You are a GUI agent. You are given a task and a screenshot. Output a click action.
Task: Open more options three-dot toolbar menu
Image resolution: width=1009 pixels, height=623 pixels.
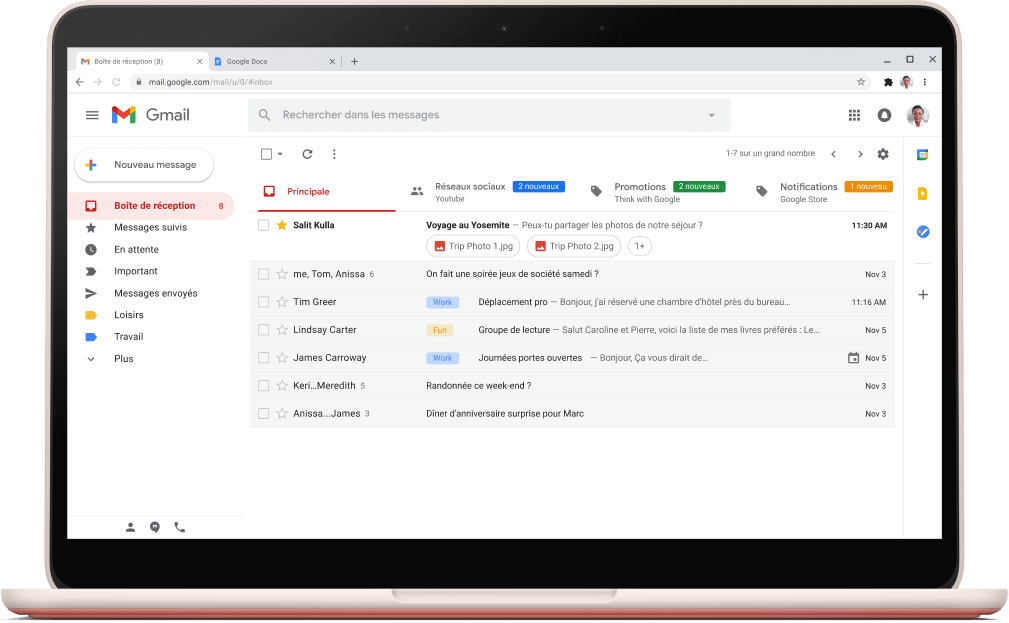coord(334,154)
